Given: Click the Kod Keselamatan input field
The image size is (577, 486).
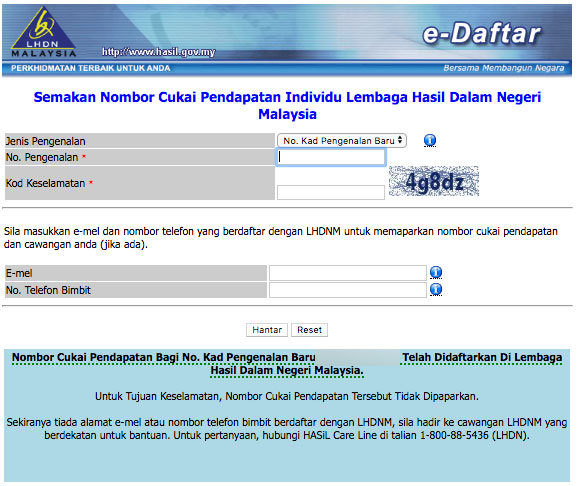Looking at the screenshot, I should point(331,192).
